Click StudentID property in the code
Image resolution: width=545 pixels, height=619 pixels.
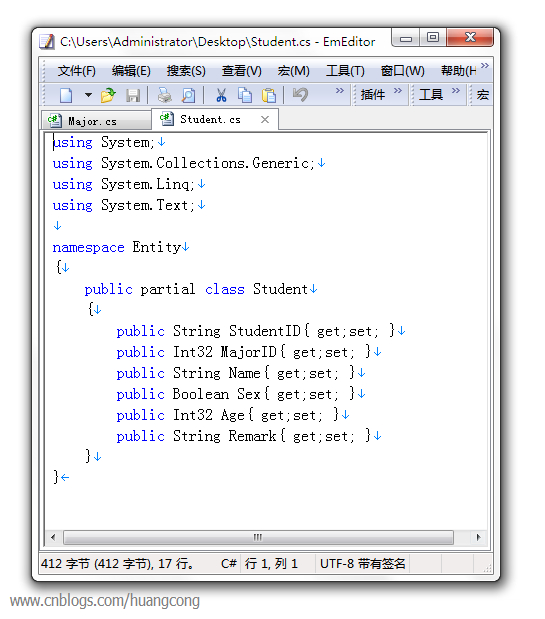pyautogui.click(x=265, y=331)
